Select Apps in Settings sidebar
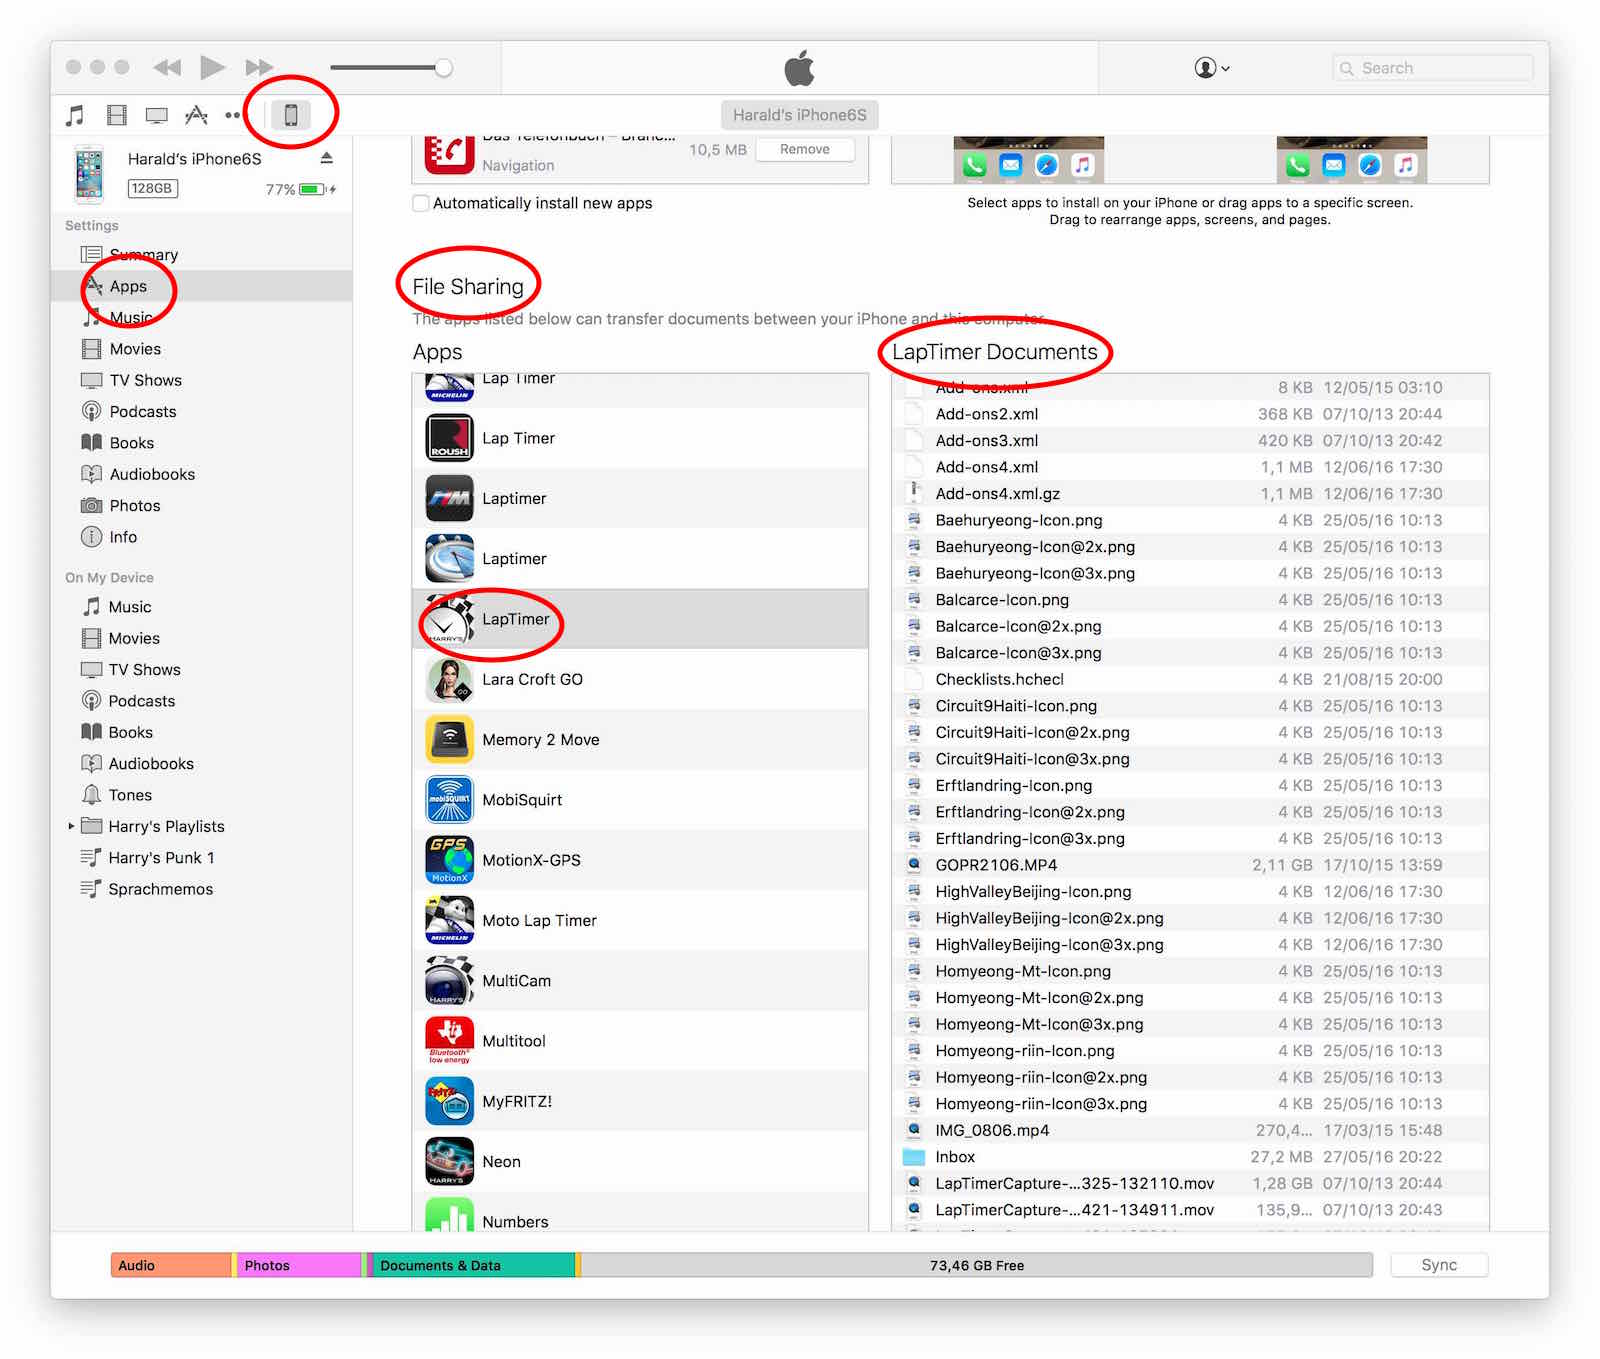 click(x=201, y=286)
